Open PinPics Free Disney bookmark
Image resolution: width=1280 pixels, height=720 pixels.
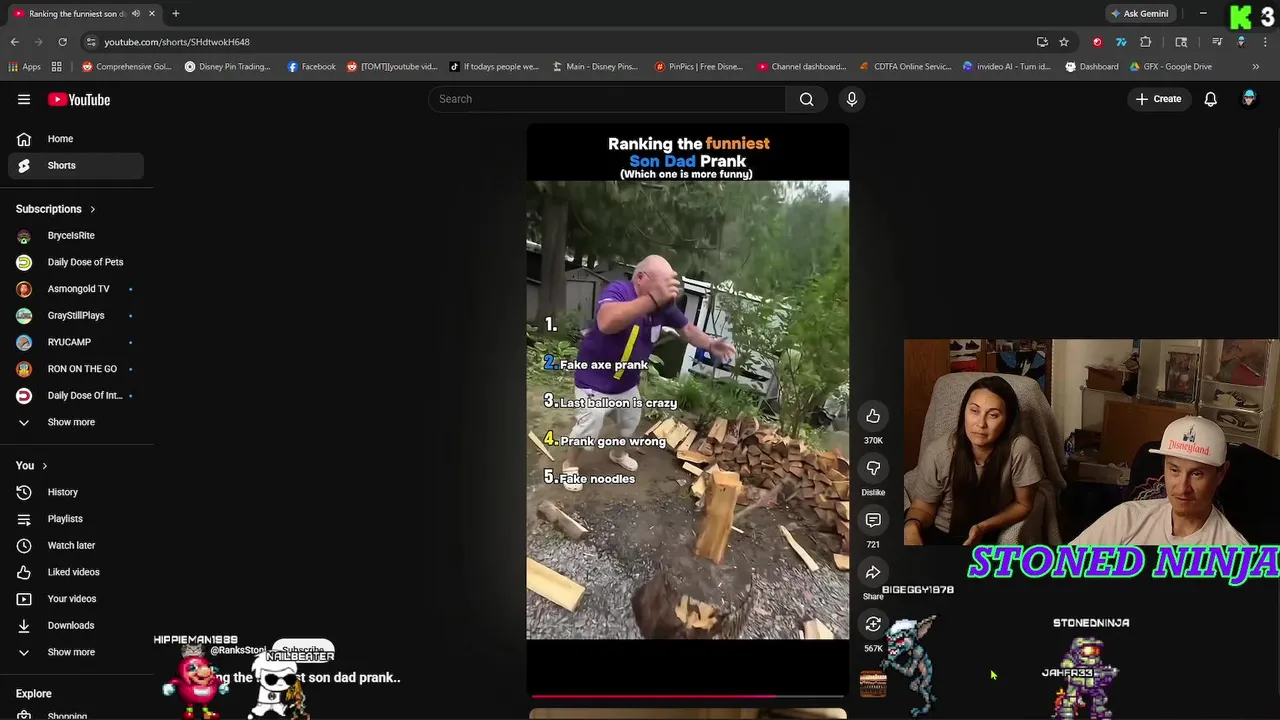[x=698, y=67]
